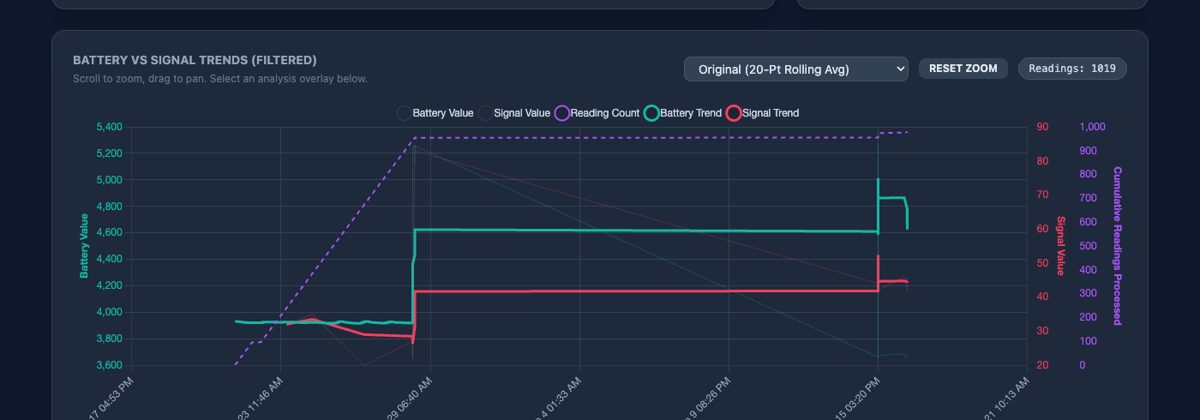This screenshot has width=1200, height=420.
Task: Click the 90 signal axis label
Action: coord(1042,127)
